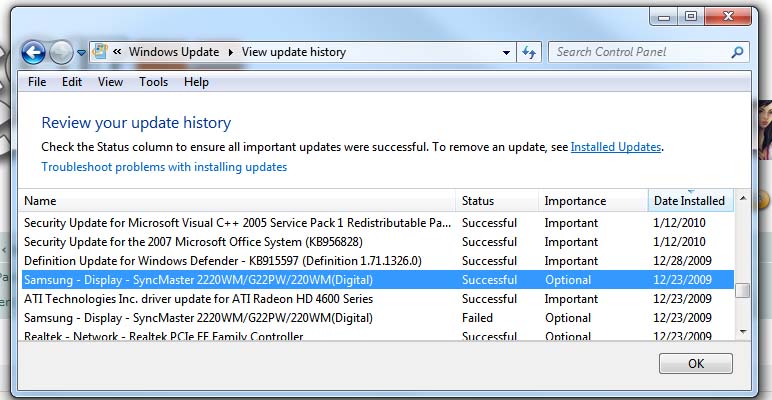Sort by the Status column header
Viewport: 772px width, 400px height.
[x=478, y=201]
